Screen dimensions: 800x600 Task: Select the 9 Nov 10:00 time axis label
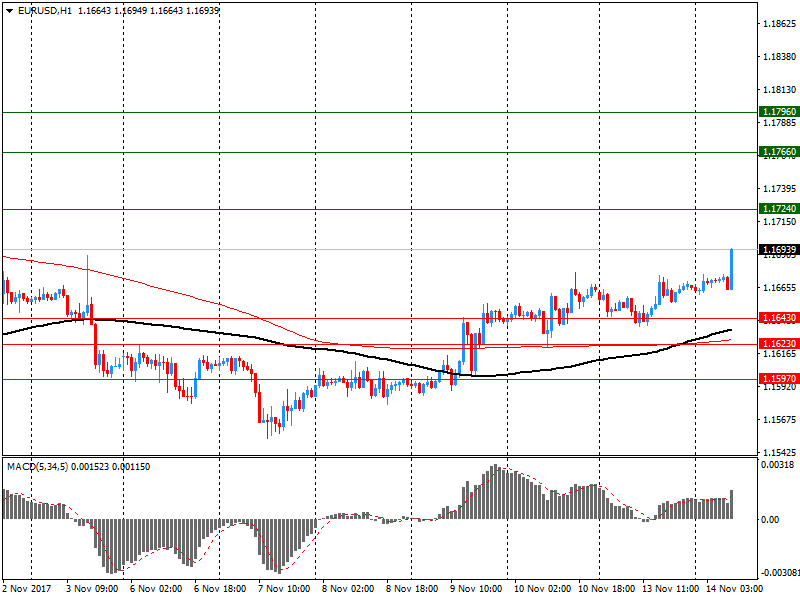[x=476, y=589]
